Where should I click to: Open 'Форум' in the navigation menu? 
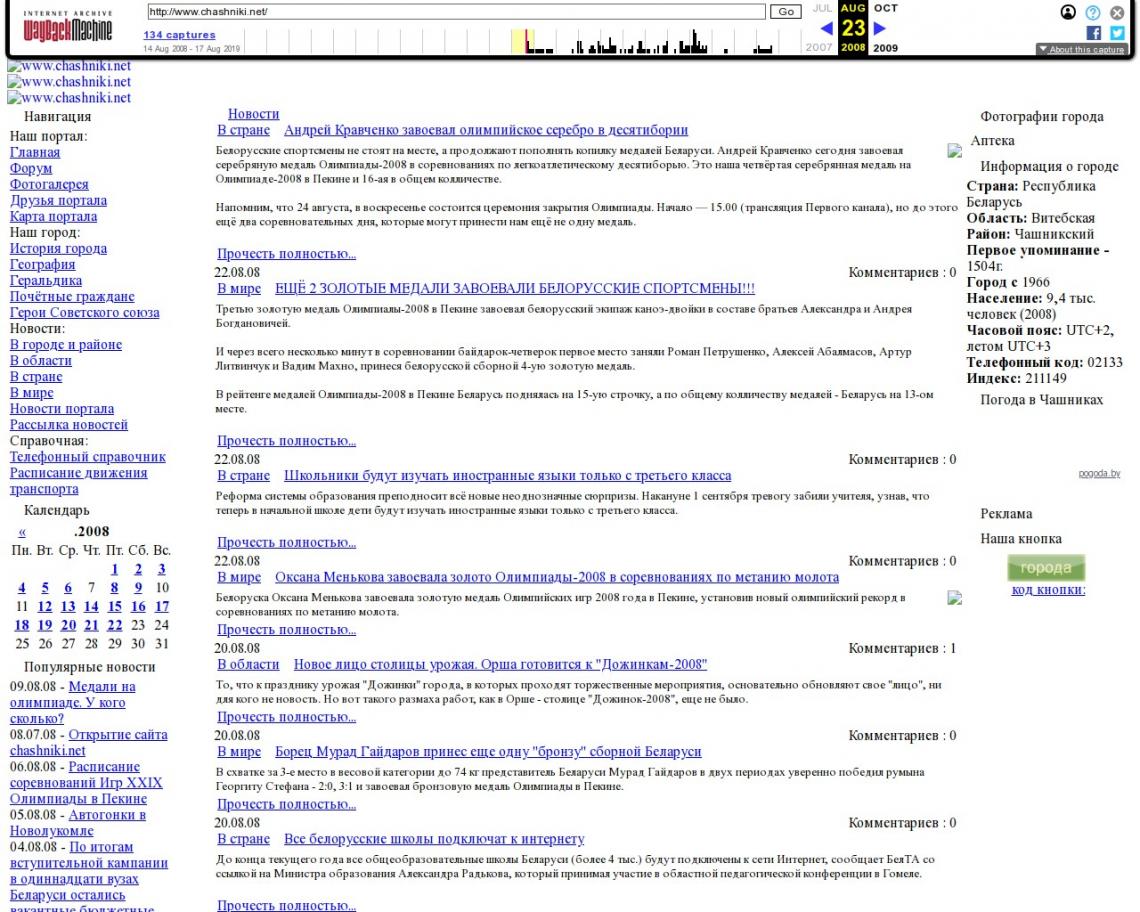tap(31, 168)
